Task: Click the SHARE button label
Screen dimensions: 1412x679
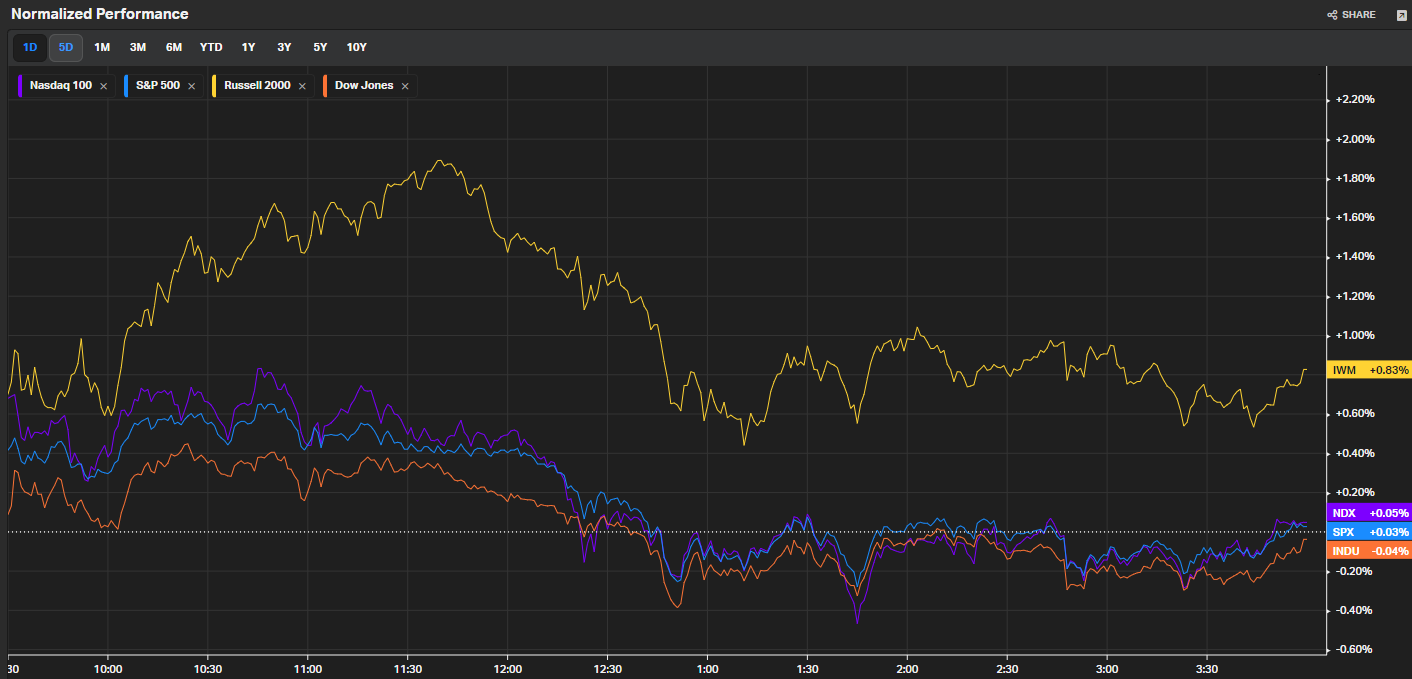Action: (x=1358, y=15)
